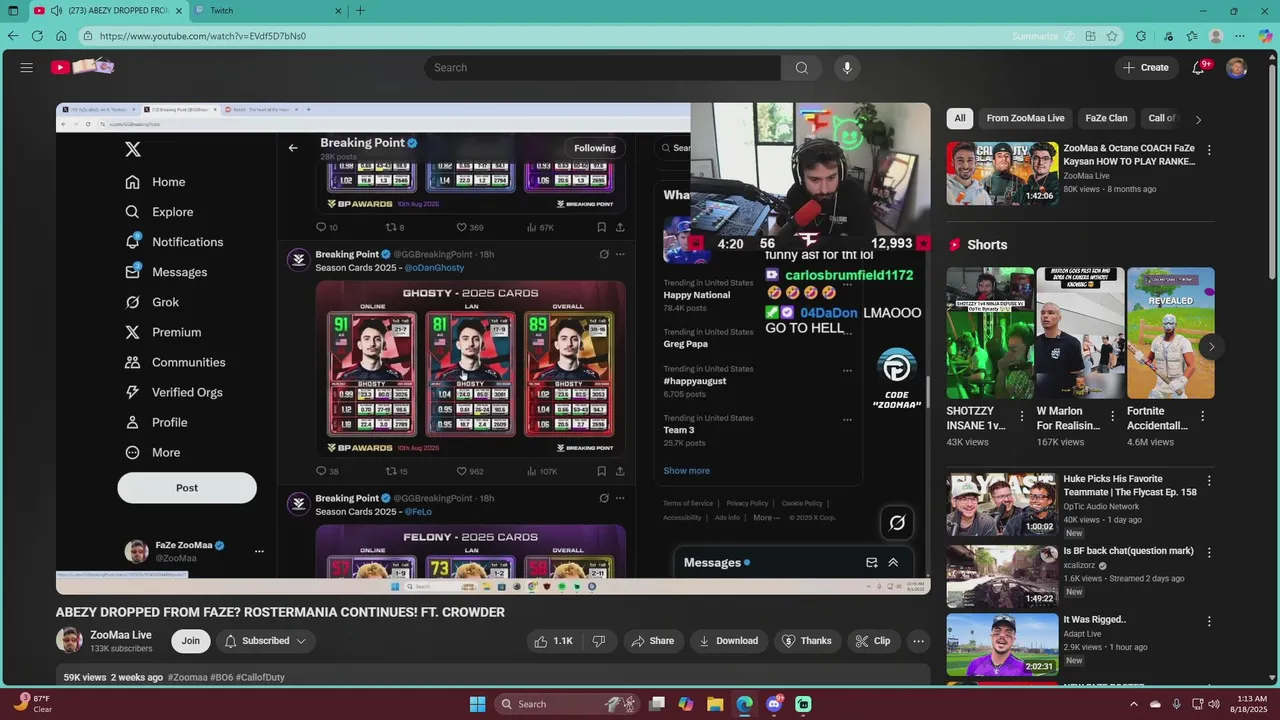
Task: Click the Windows taskbar search box
Action: click(x=566, y=704)
